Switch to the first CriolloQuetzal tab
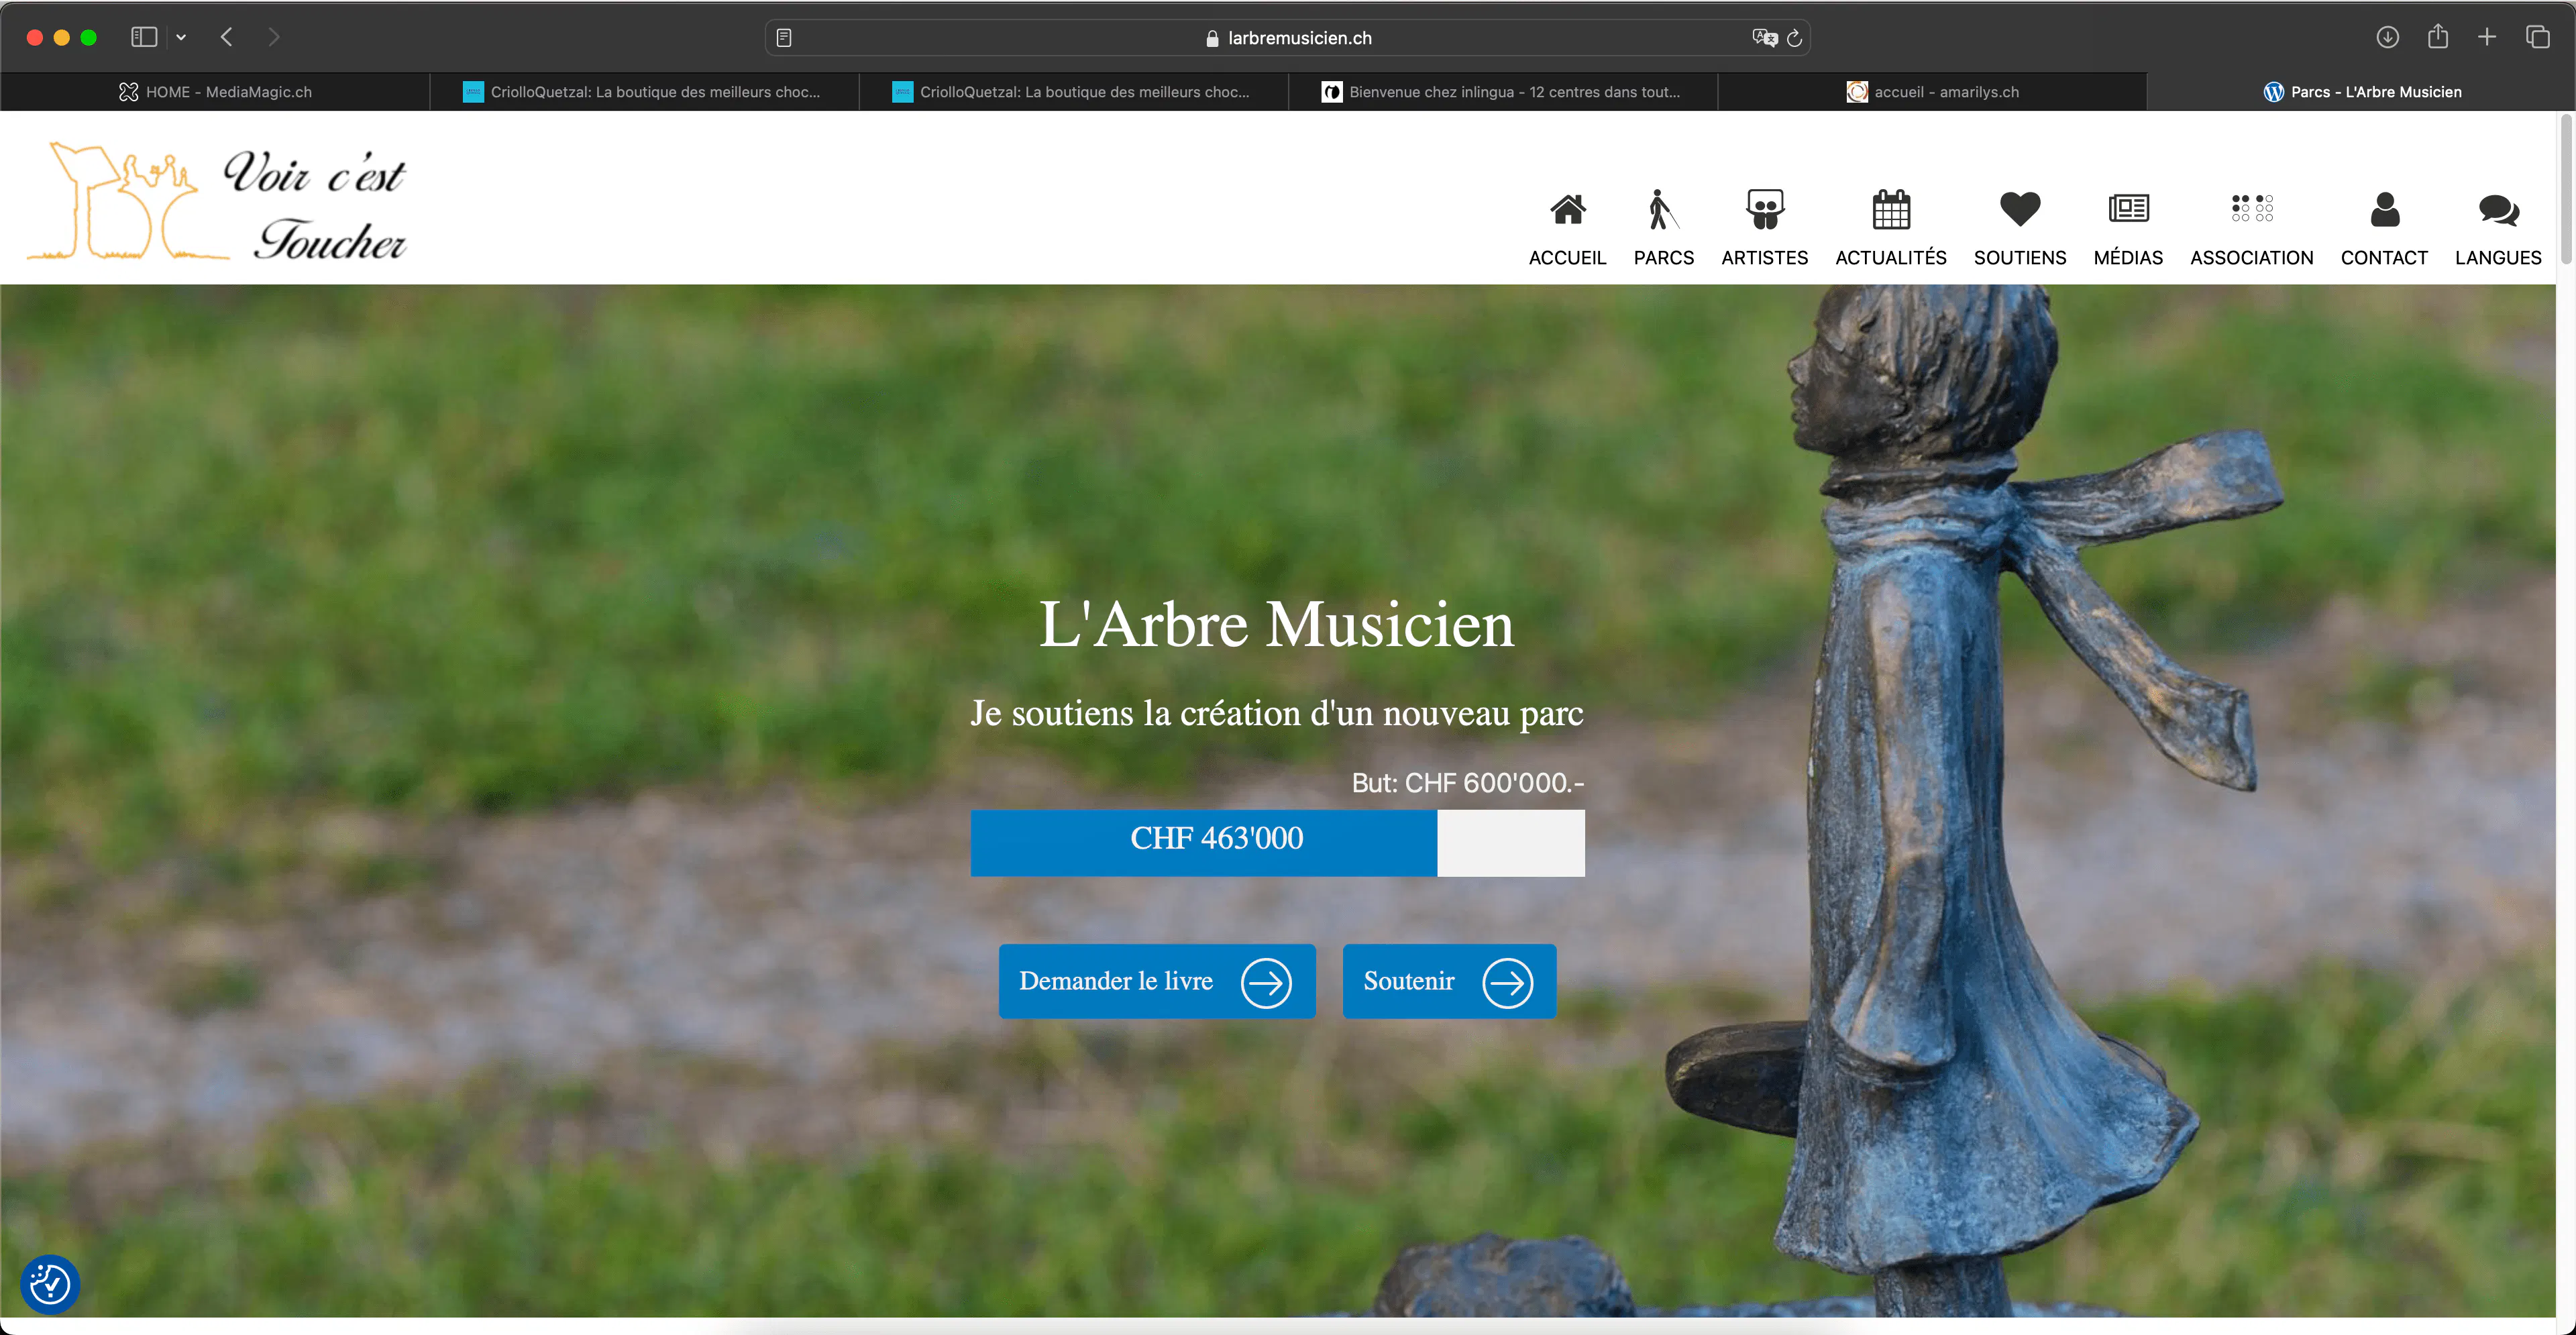The width and height of the screenshot is (2576, 1335). pos(644,92)
